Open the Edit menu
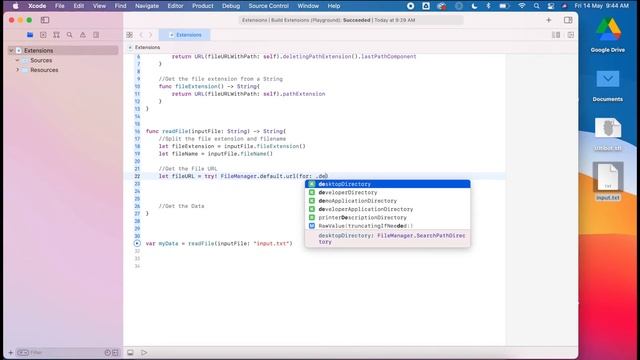 point(79,6)
